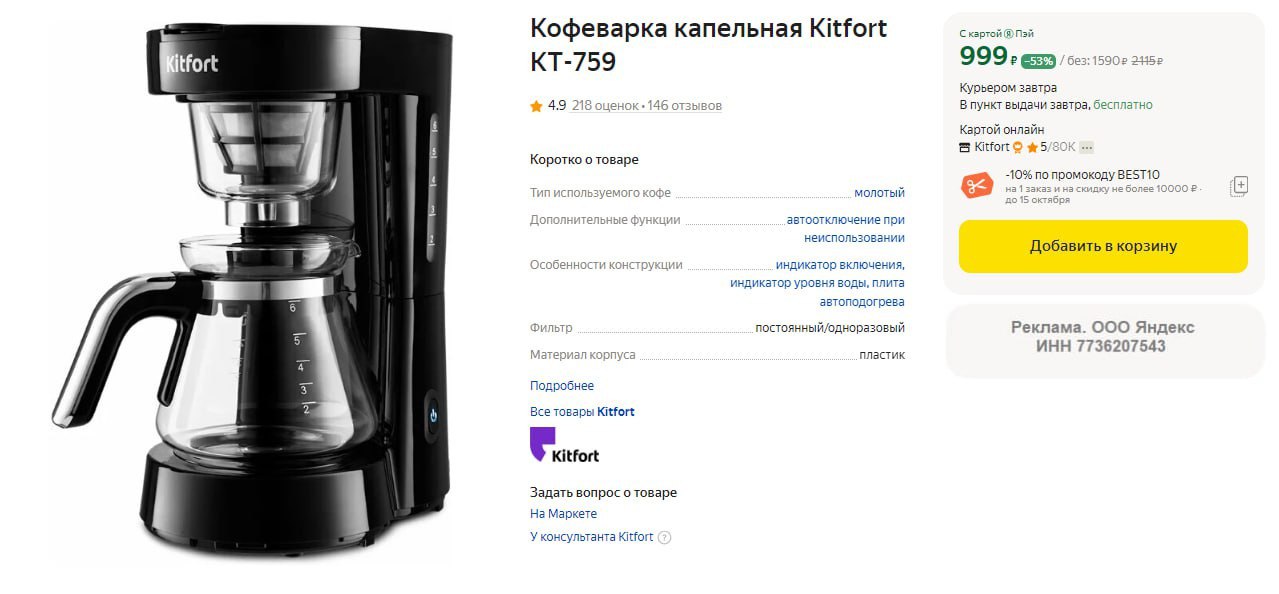Ask a question На Маркете

(563, 514)
